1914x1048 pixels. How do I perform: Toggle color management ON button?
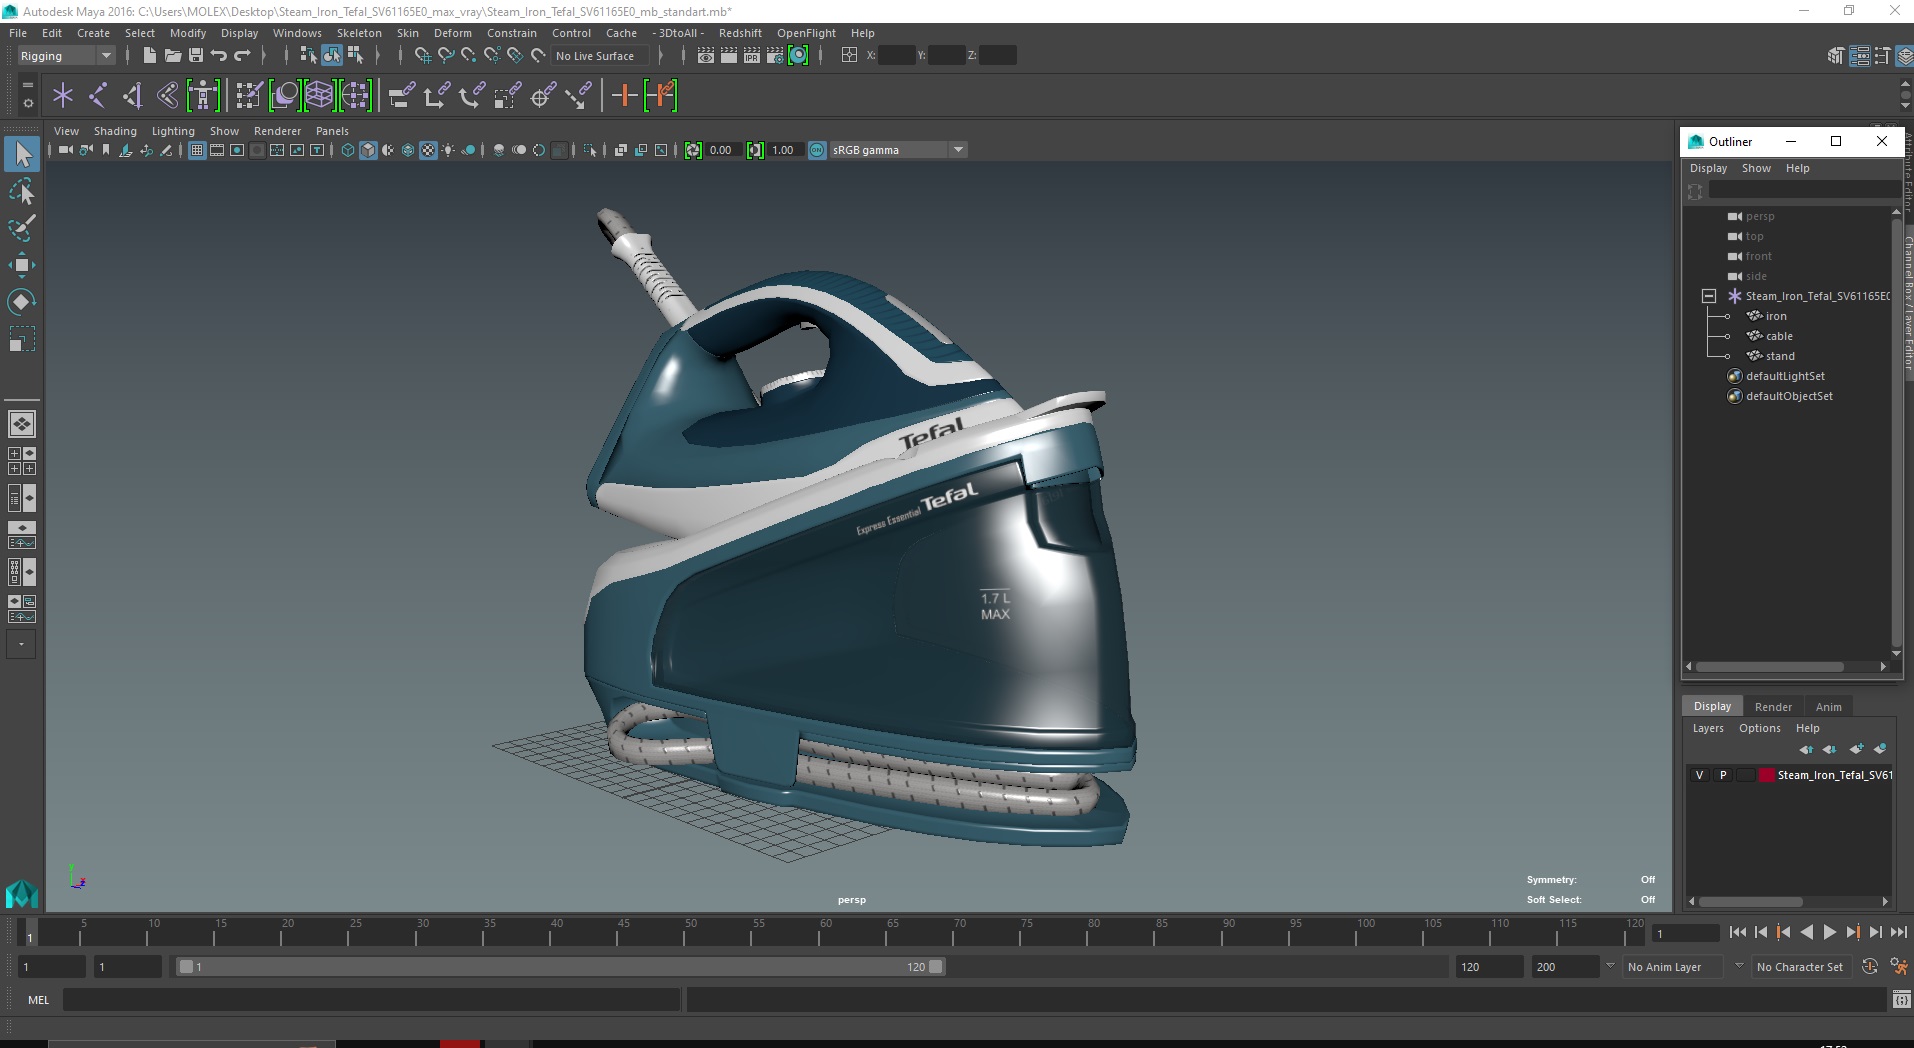tap(817, 150)
